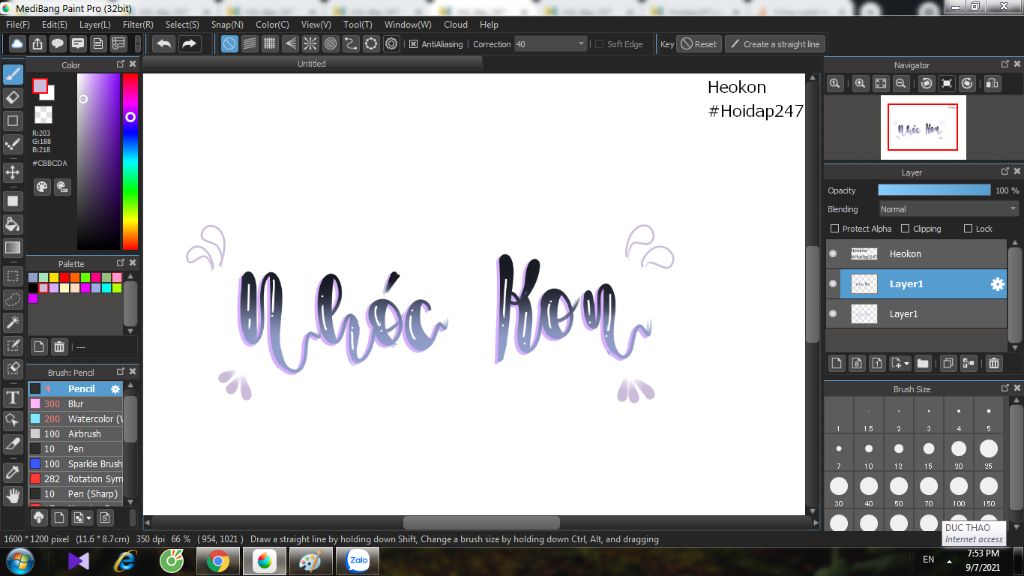Undock the Color panel
1024x576 pixels.
click(120, 64)
